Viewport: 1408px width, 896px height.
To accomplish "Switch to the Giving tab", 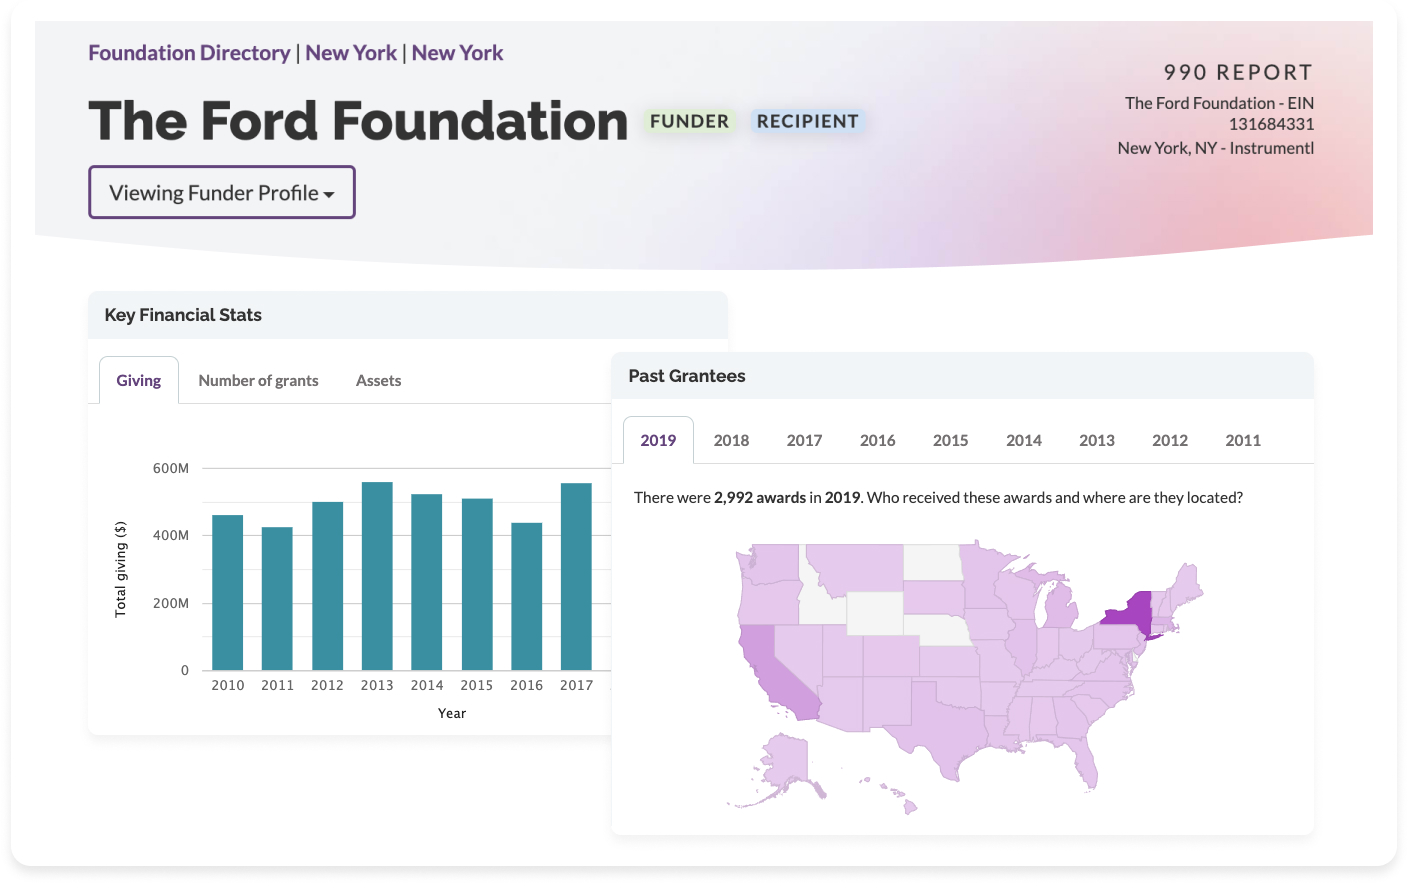I will click(139, 380).
